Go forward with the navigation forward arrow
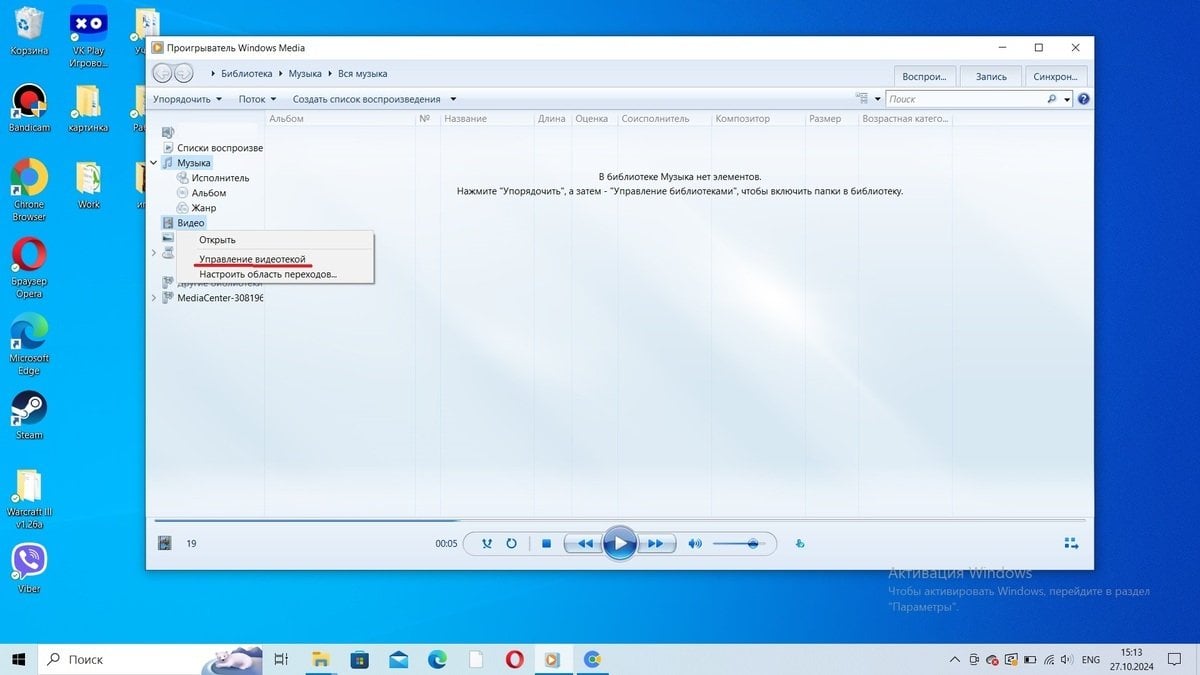Viewport: 1200px width, 675px height. click(x=183, y=73)
